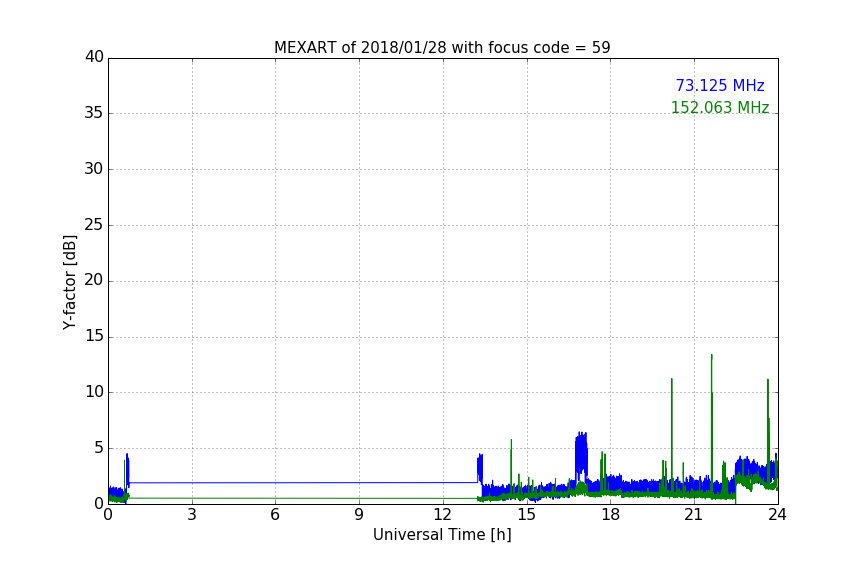Click the green spike peak near 14.4 hours
Image resolution: width=864 pixels, height=576 pixels.
(x=511, y=441)
